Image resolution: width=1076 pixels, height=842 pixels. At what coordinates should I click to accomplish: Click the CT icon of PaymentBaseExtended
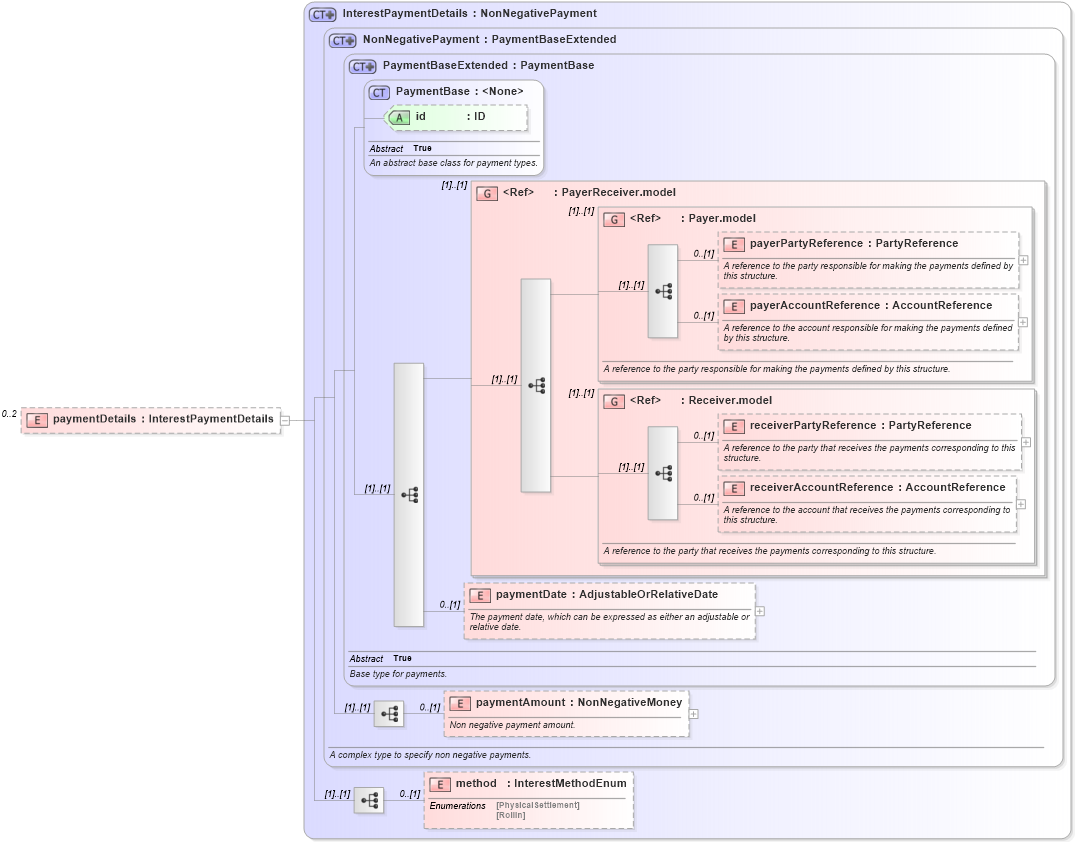point(361,65)
